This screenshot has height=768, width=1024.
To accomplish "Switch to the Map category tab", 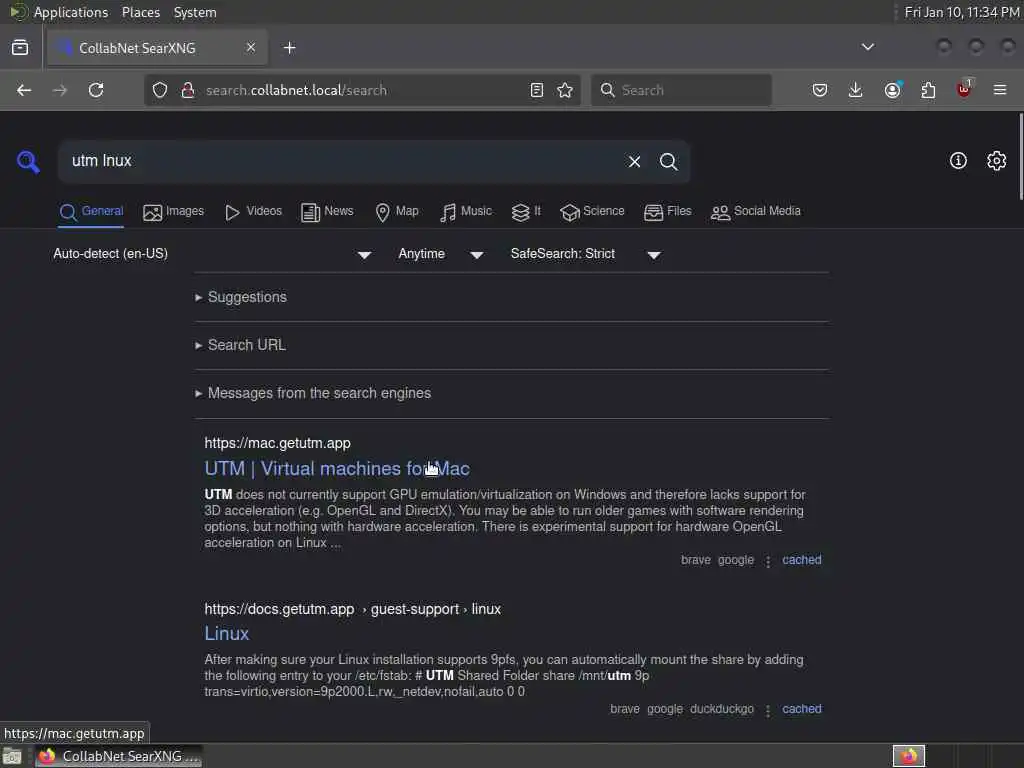I will click(397, 212).
